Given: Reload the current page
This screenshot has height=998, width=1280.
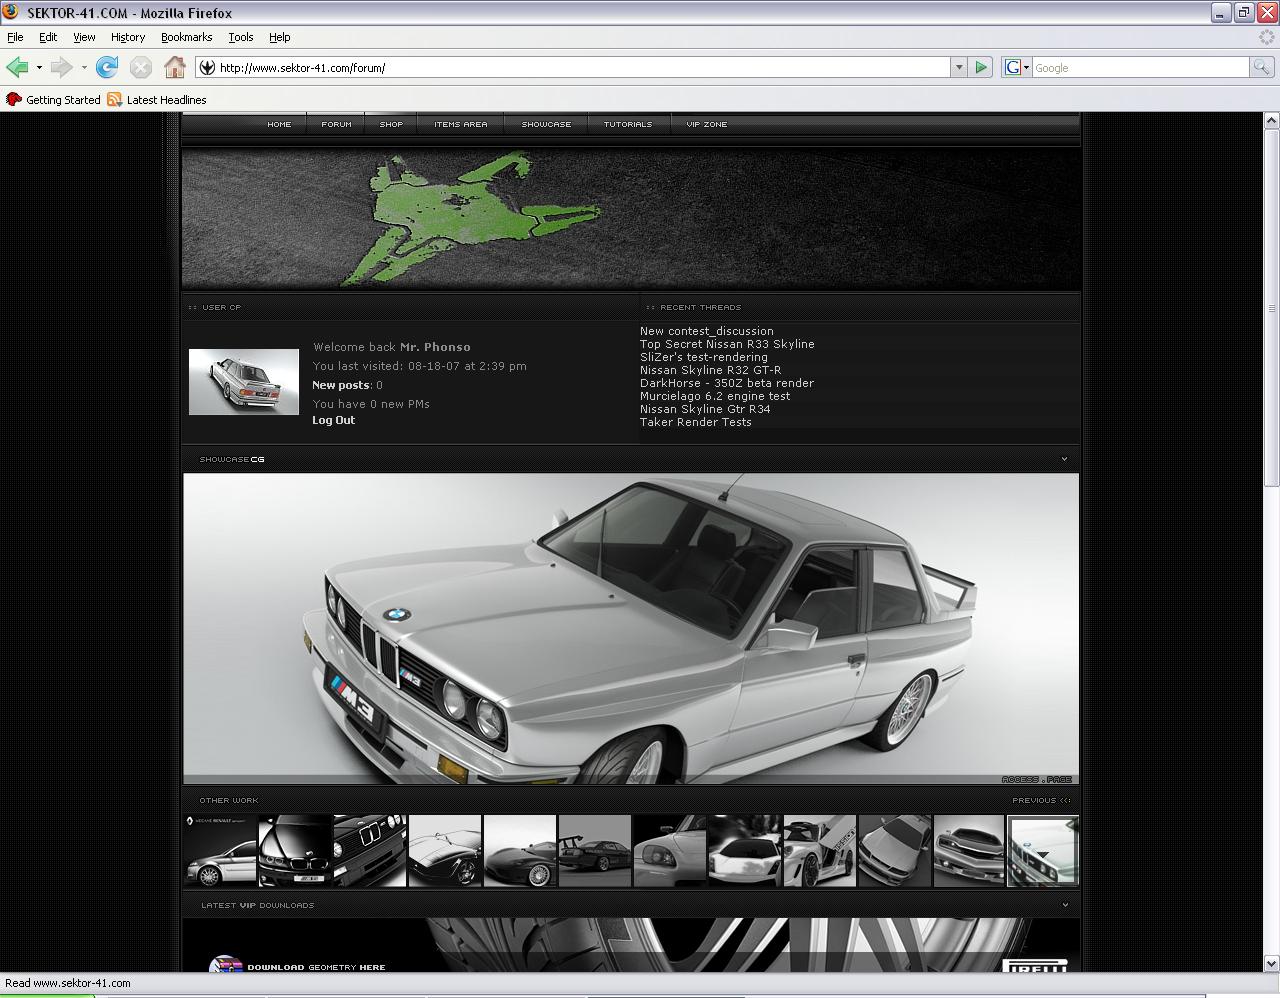Looking at the screenshot, I should 107,67.
